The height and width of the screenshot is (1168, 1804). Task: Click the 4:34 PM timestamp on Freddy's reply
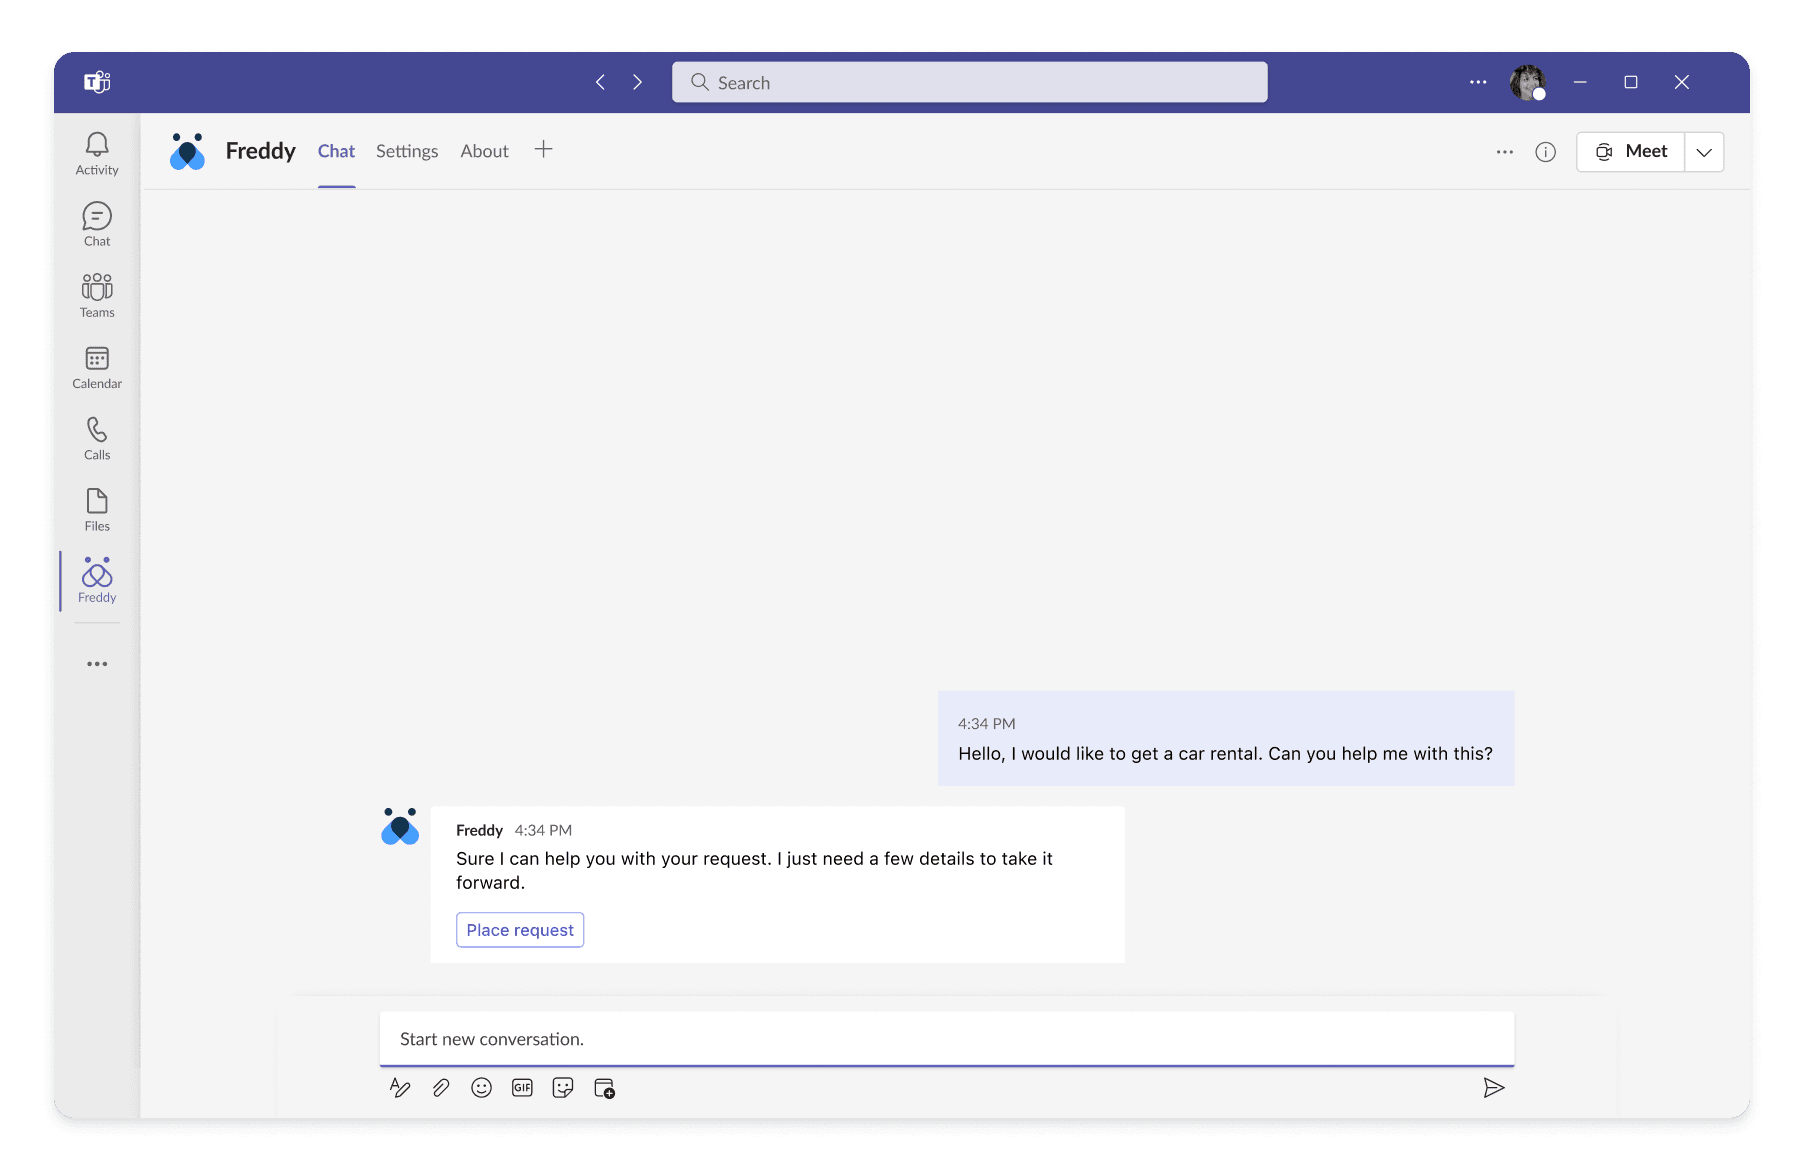coord(543,830)
